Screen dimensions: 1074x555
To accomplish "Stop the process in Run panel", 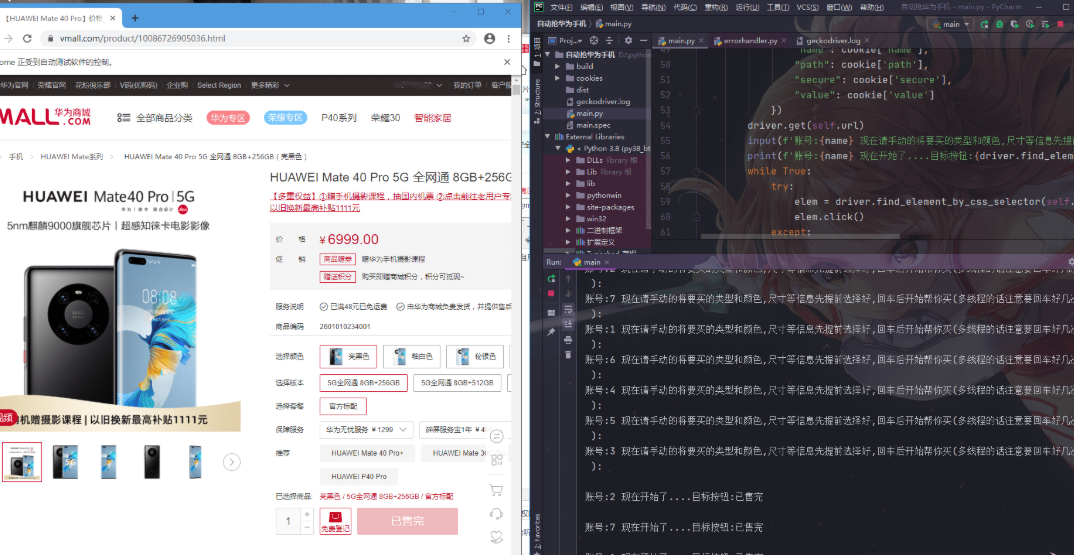I will 551,293.
